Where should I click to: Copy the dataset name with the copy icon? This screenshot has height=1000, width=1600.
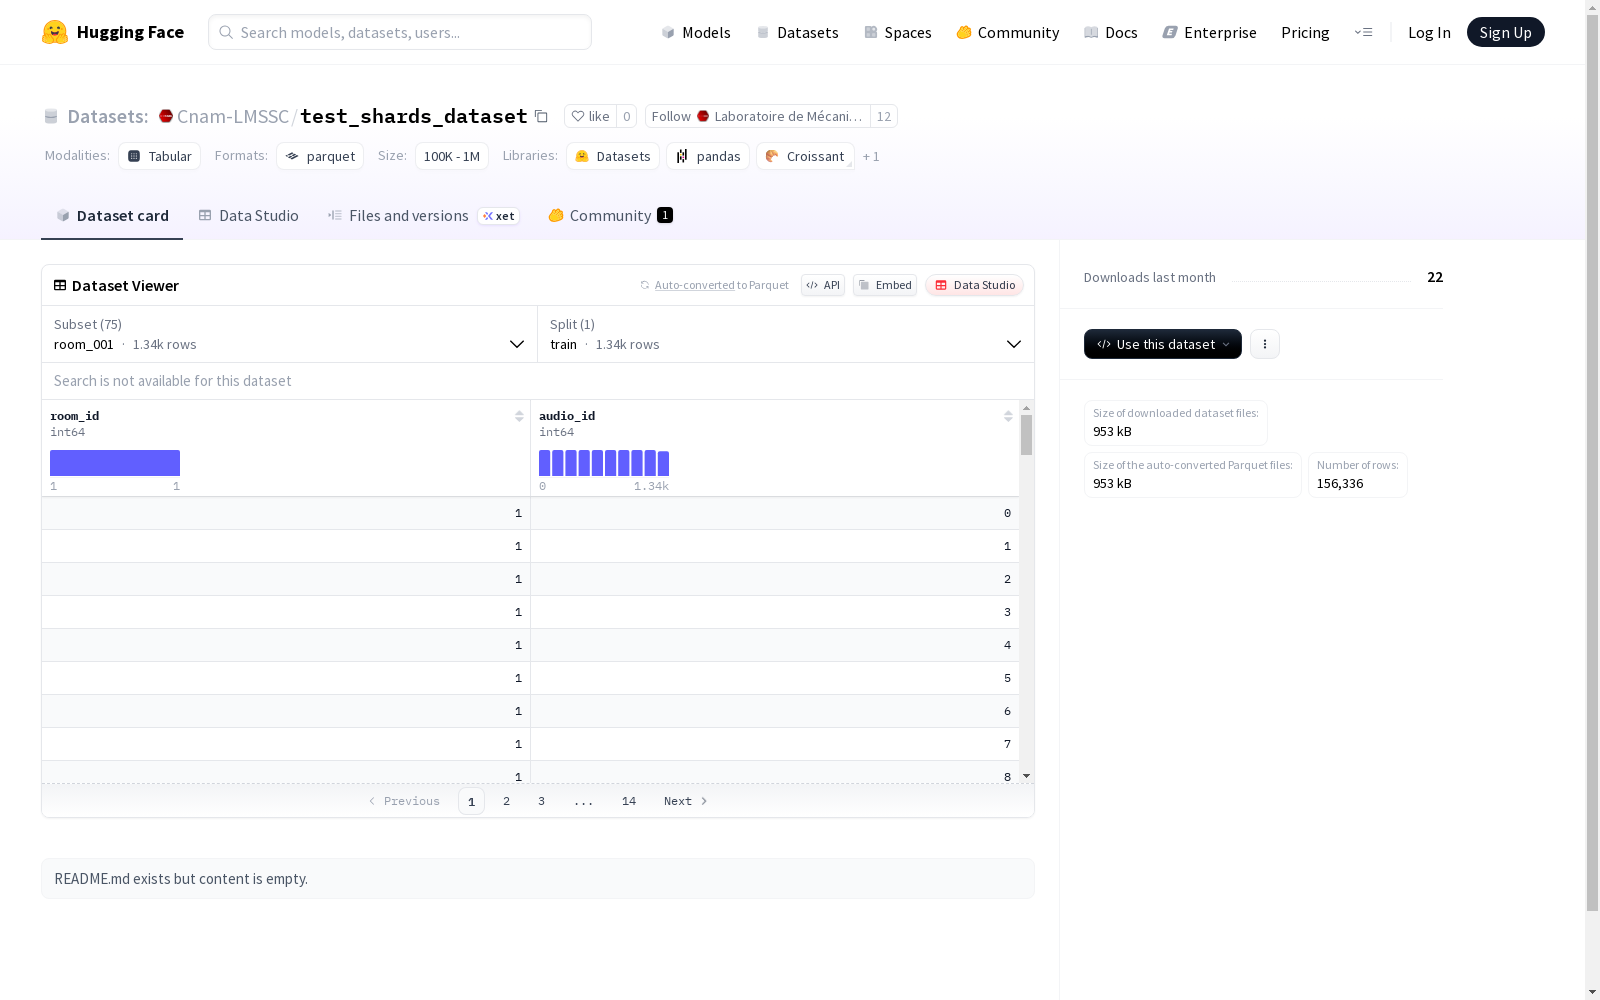pyautogui.click(x=541, y=116)
